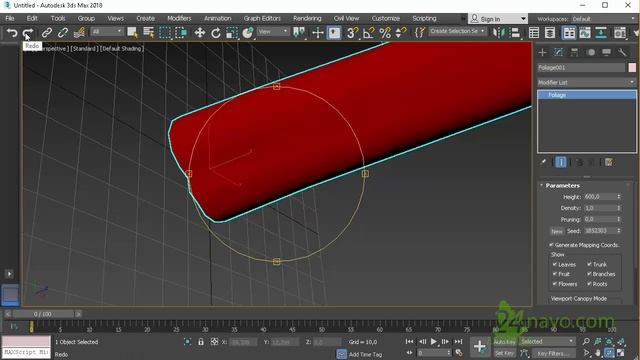Image resolution: width=640 pixels, height=360 pixels.
Task: Open the Selected key filter dropdown
Action: pyautogui.click(x=547, y=341)
